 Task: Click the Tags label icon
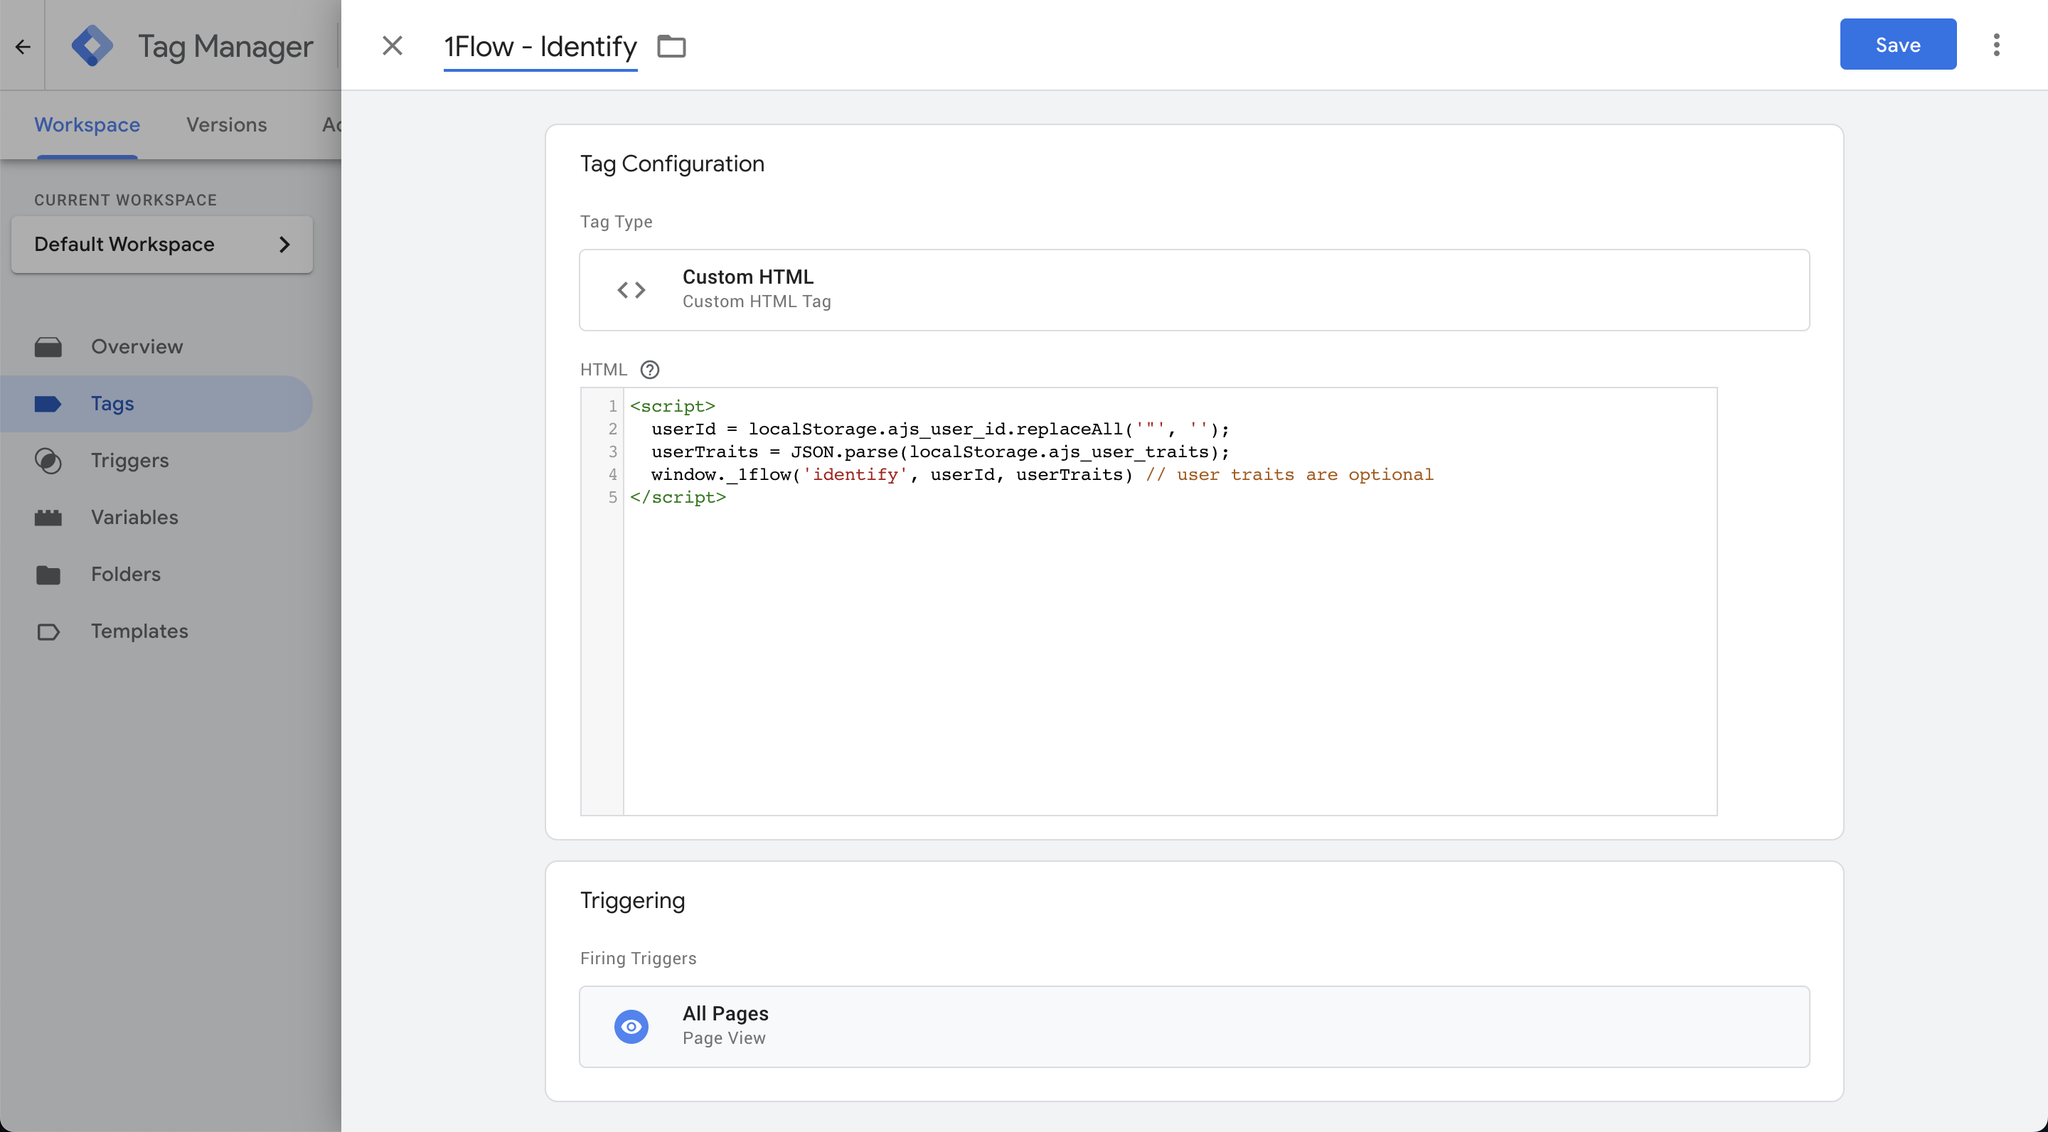[x=48, y=404]
